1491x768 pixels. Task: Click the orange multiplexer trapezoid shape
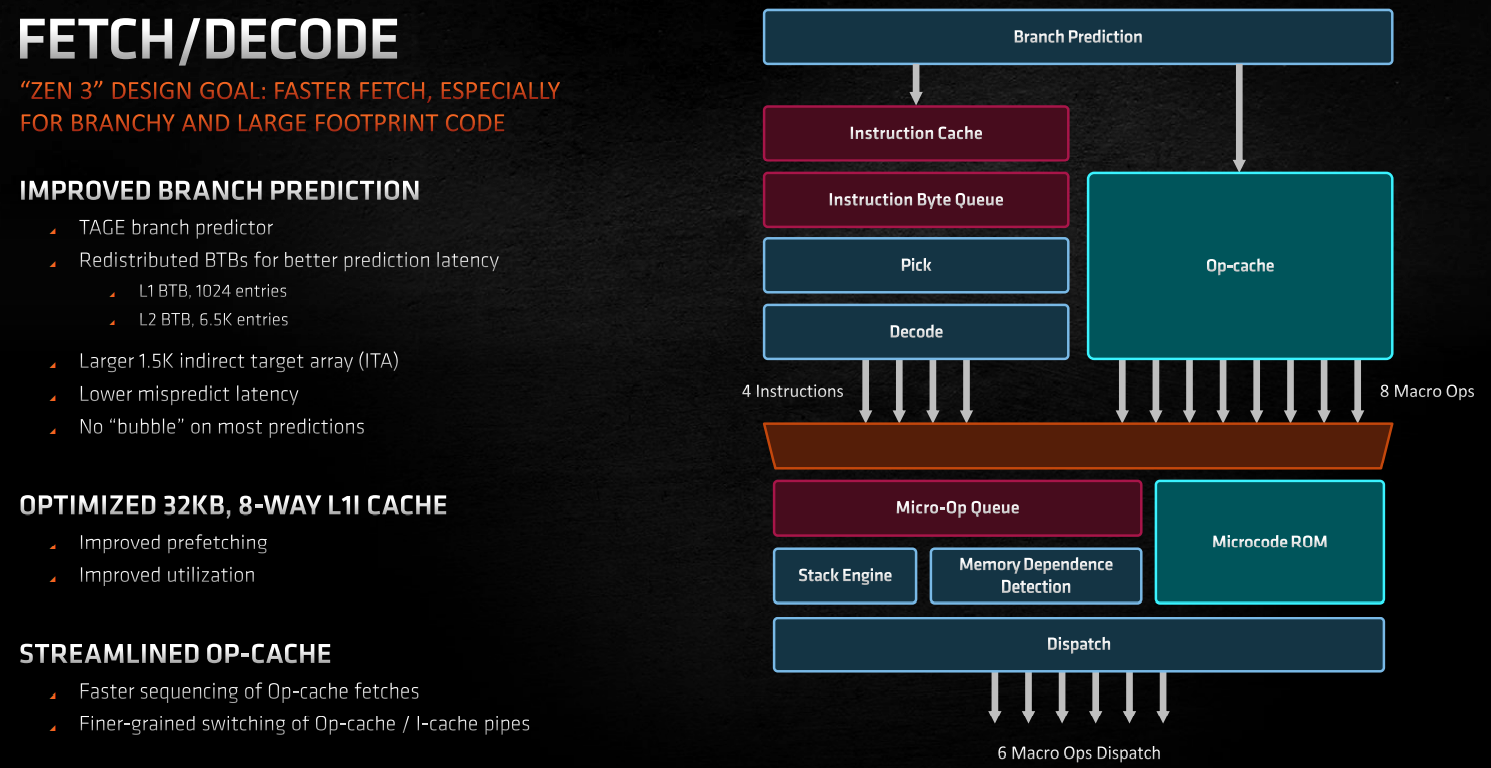pos(1078,446)
